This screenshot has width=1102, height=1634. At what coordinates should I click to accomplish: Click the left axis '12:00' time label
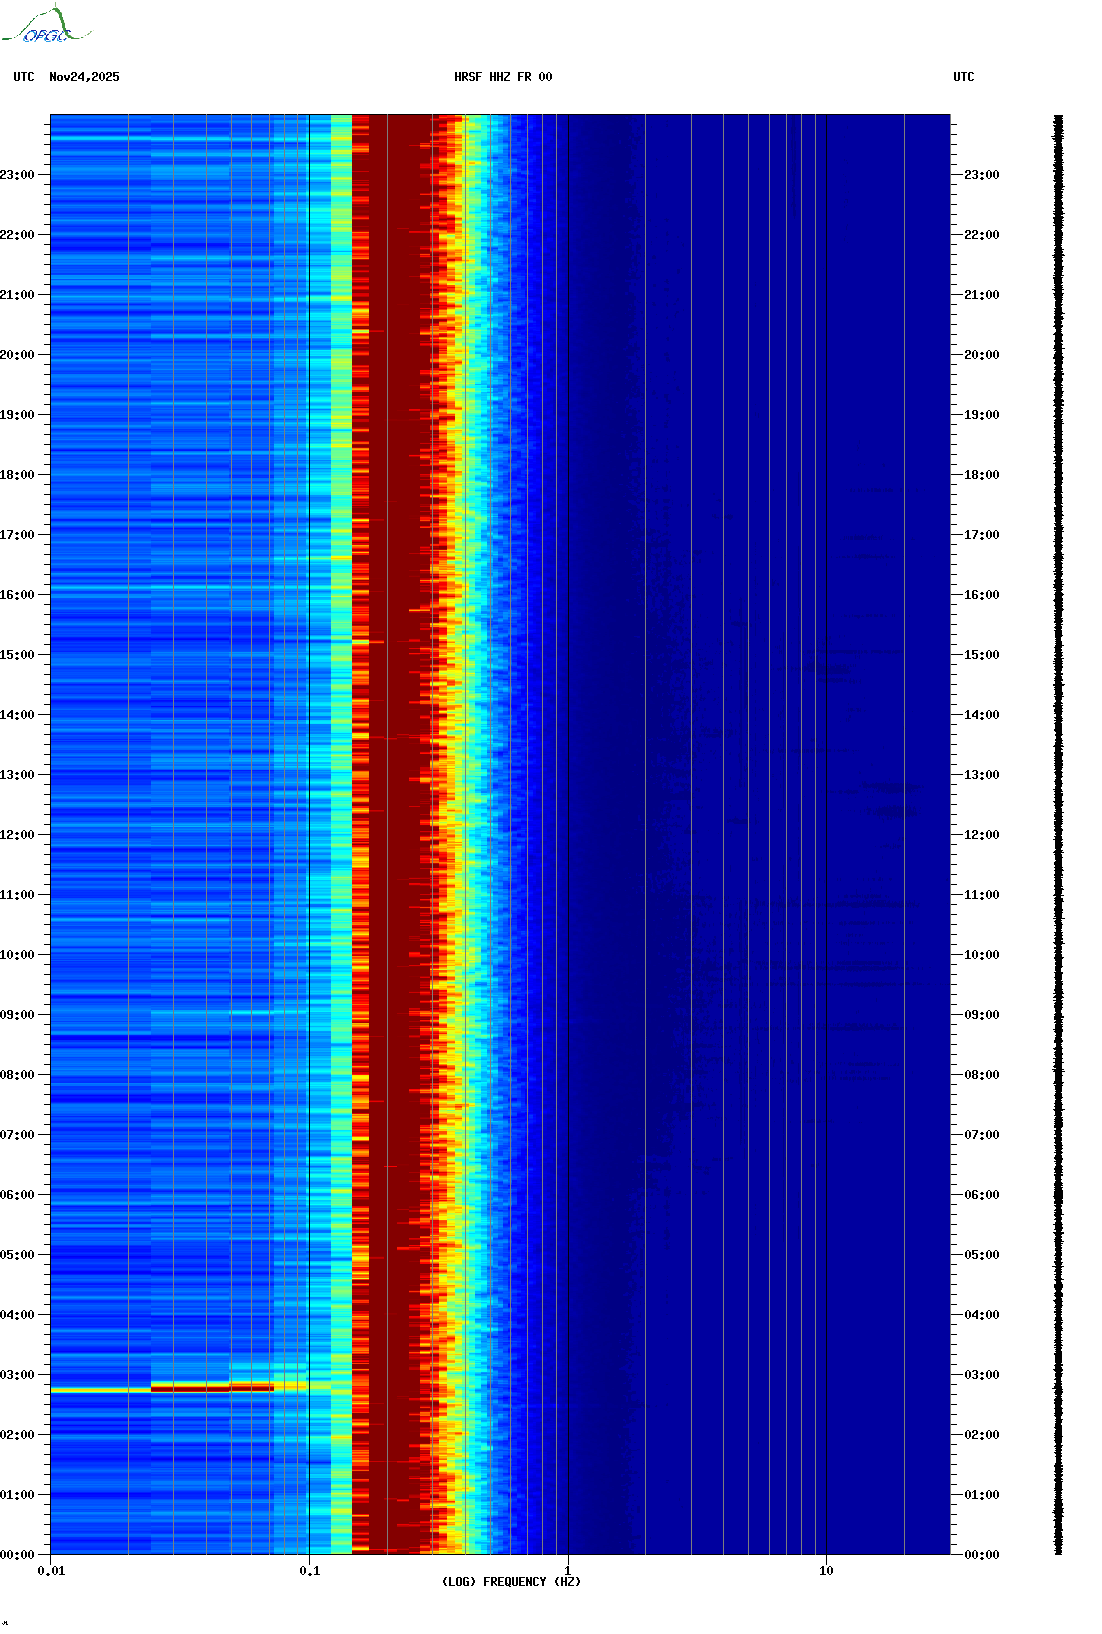pyautogui.click(x=17, y=835)
